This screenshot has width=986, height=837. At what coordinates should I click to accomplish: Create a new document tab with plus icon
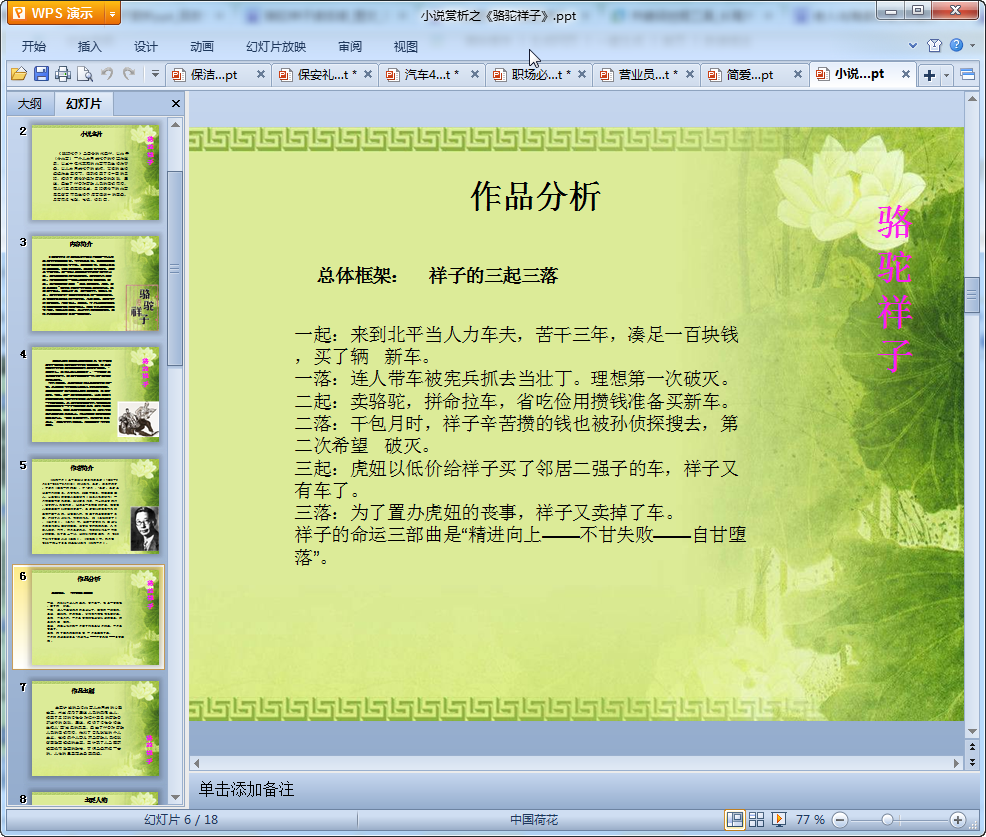(929, 75)
